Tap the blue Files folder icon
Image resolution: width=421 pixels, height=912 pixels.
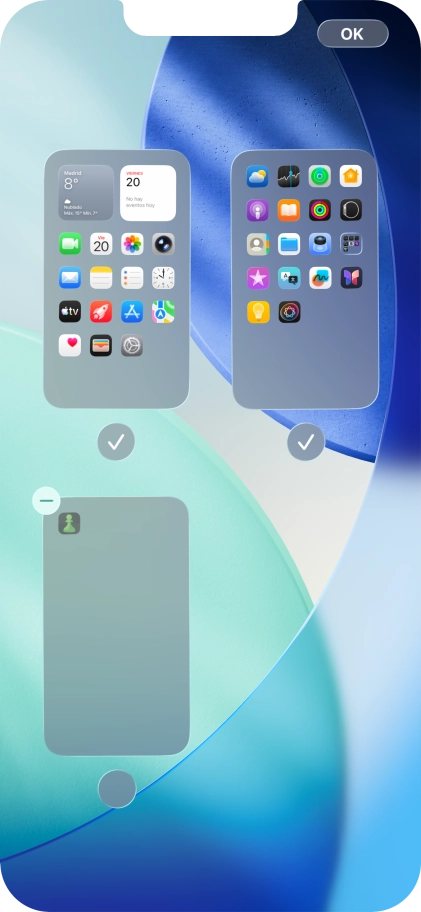click(288, 244)
